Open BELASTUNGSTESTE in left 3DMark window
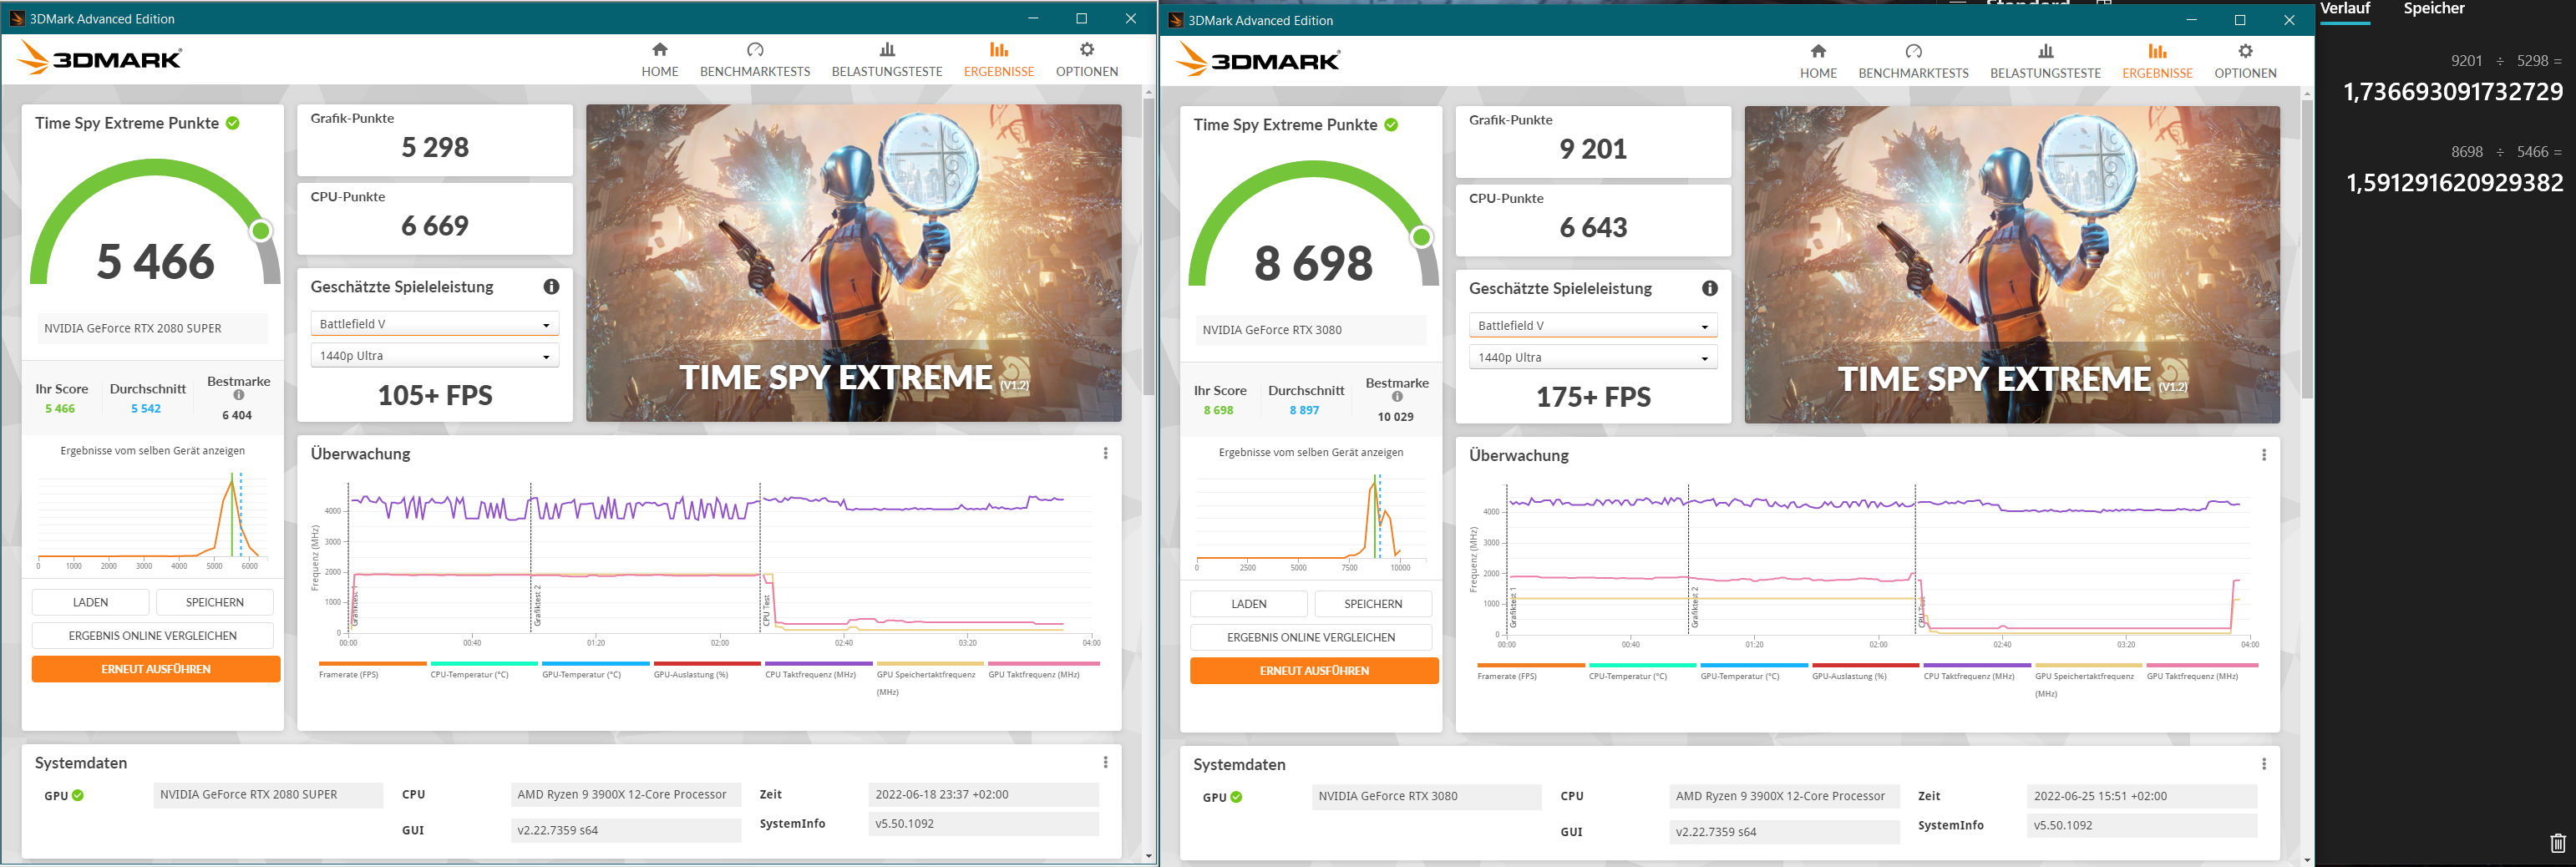Image resolution: width=2576 pixels, height=867 pixels. [x=887, y=60]
